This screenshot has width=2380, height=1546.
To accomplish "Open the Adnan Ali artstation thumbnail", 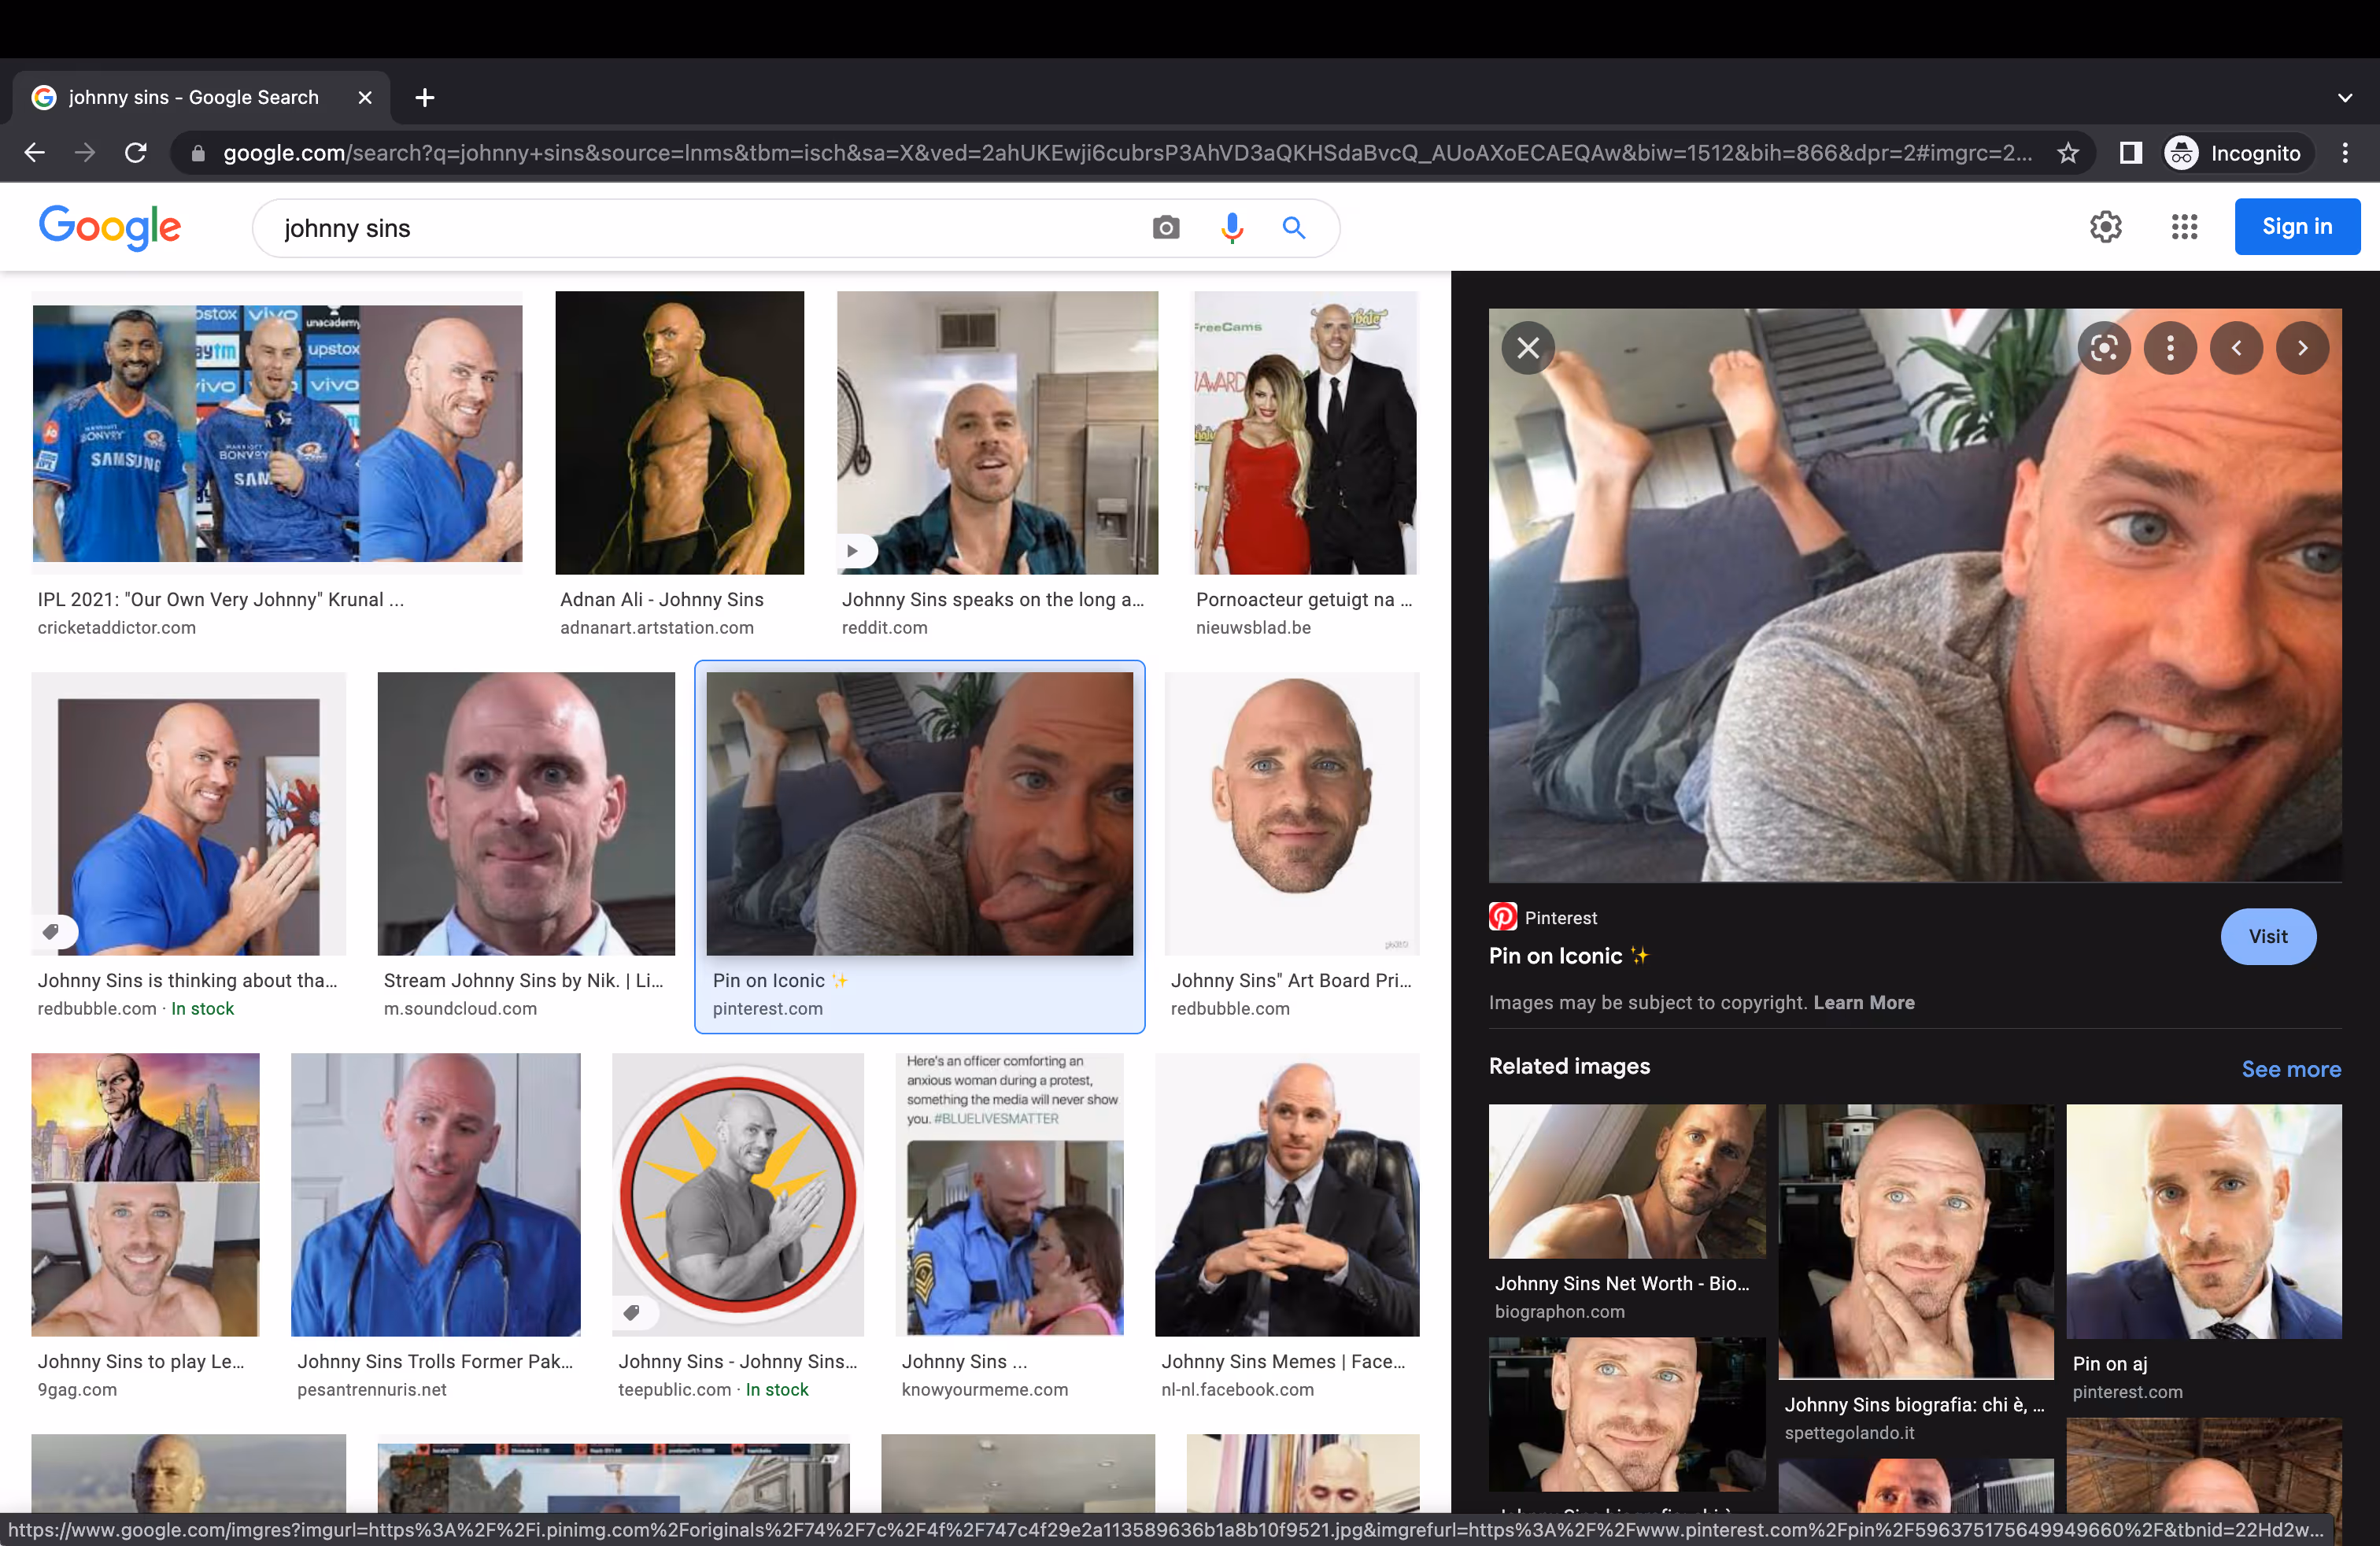I will click(679, 433).
